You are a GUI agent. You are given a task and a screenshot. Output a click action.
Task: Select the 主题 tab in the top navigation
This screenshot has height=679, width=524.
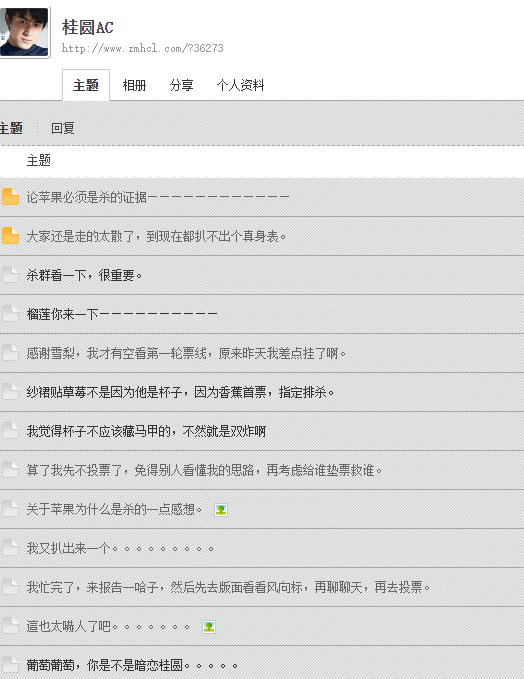click(x=86, y=85)
